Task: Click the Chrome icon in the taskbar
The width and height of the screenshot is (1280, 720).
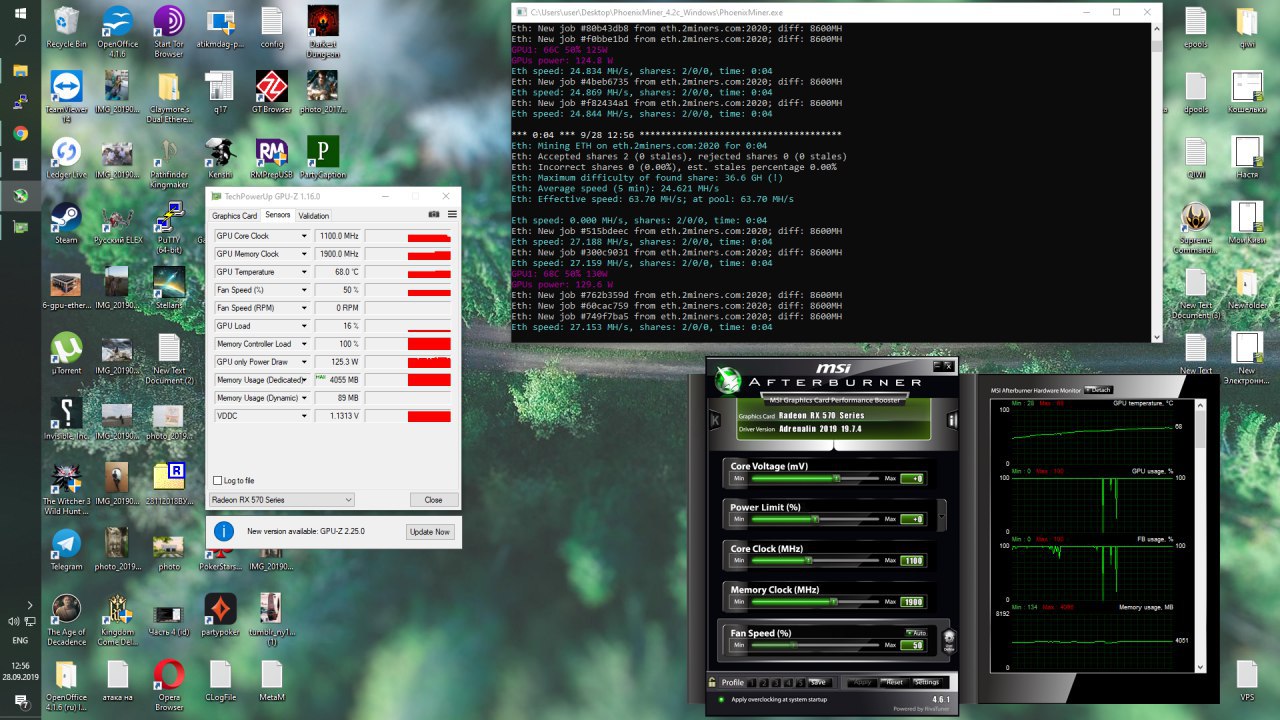Action: 20,133
